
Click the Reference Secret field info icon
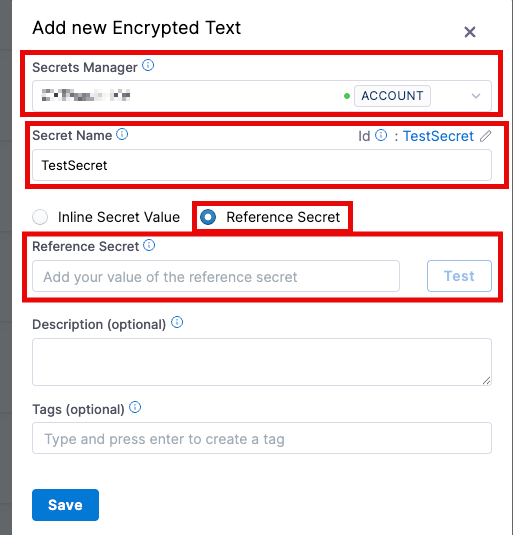click(149, 245)
